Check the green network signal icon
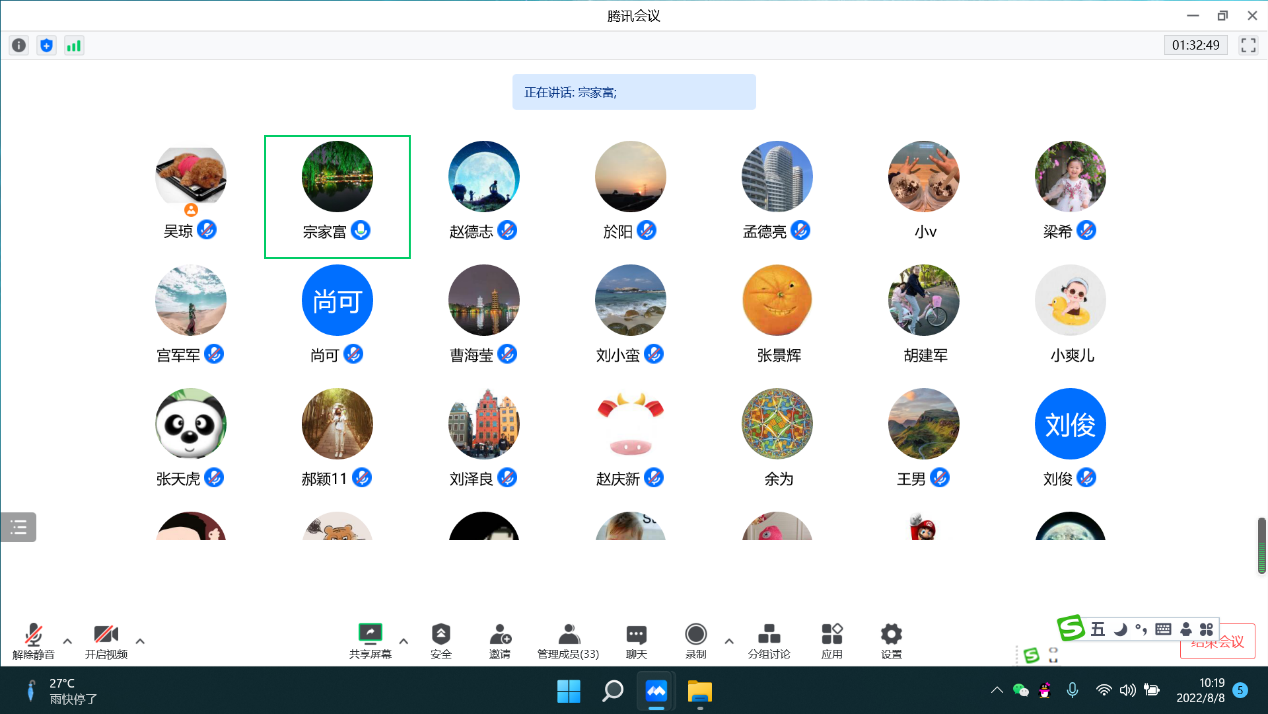The width and height of the screenshot is (1268, 714). tap(74, 45)
